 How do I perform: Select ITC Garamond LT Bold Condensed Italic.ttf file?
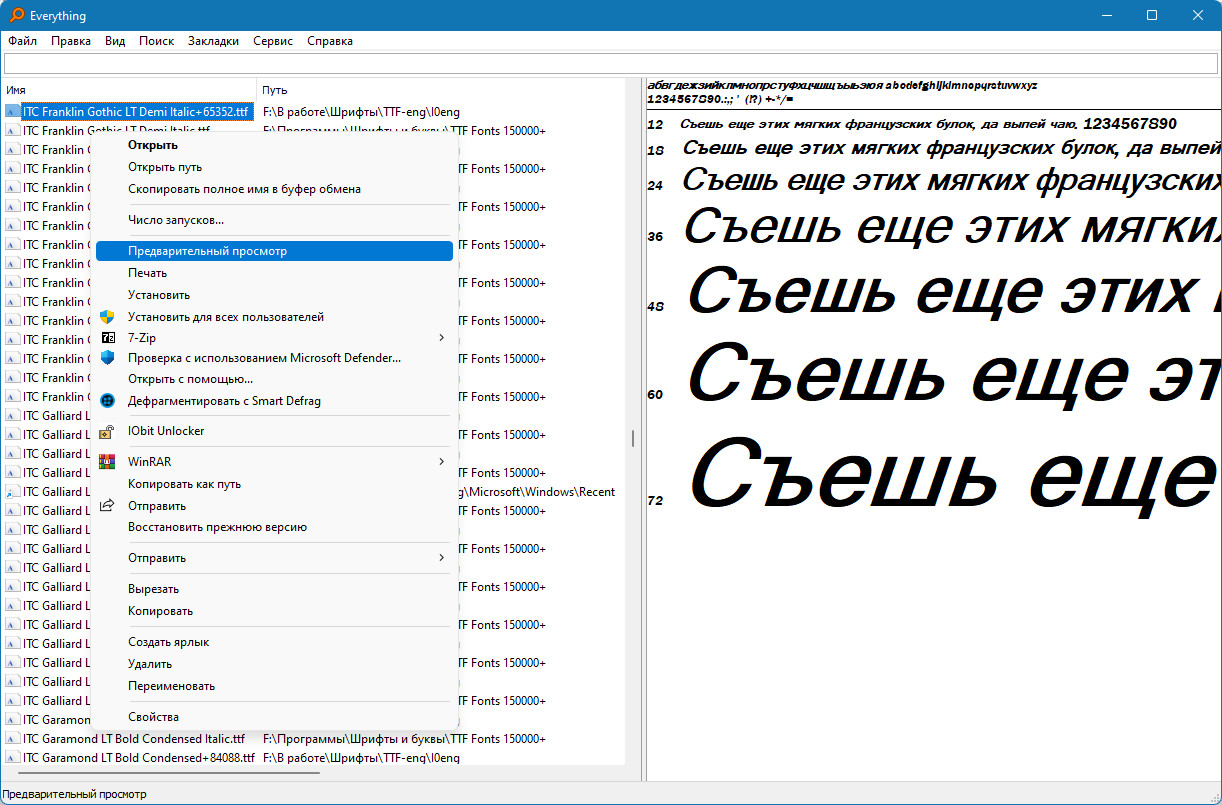(133, 739)
